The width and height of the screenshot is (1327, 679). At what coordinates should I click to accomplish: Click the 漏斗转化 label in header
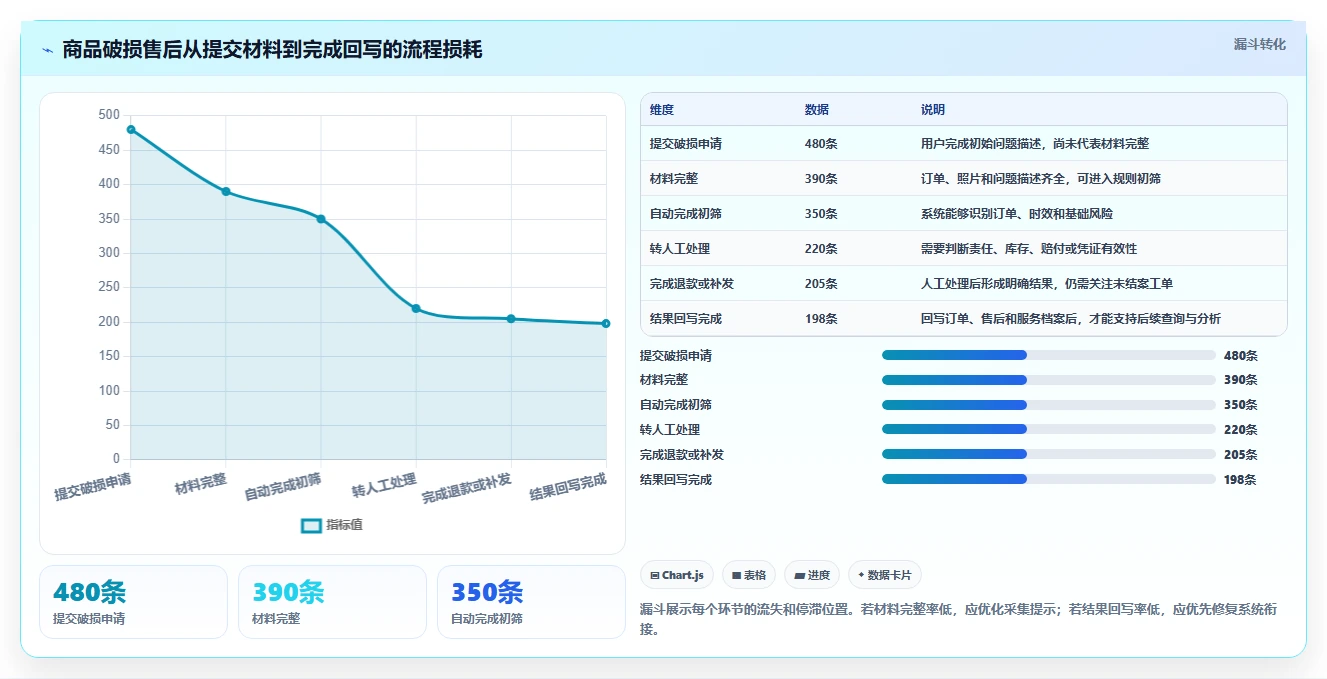tap(1260, 45)
